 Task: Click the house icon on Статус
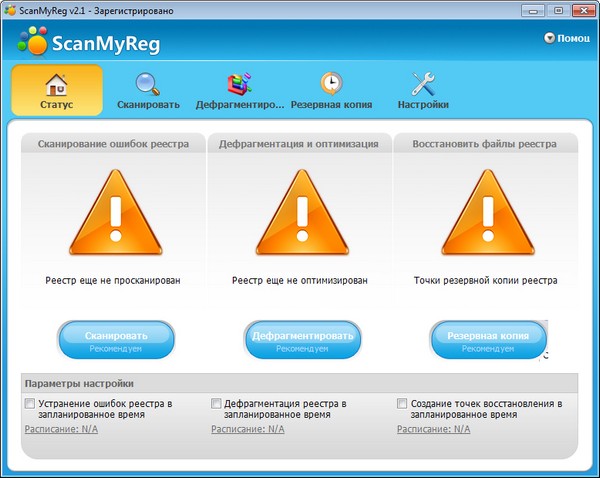tap(56, 85)
